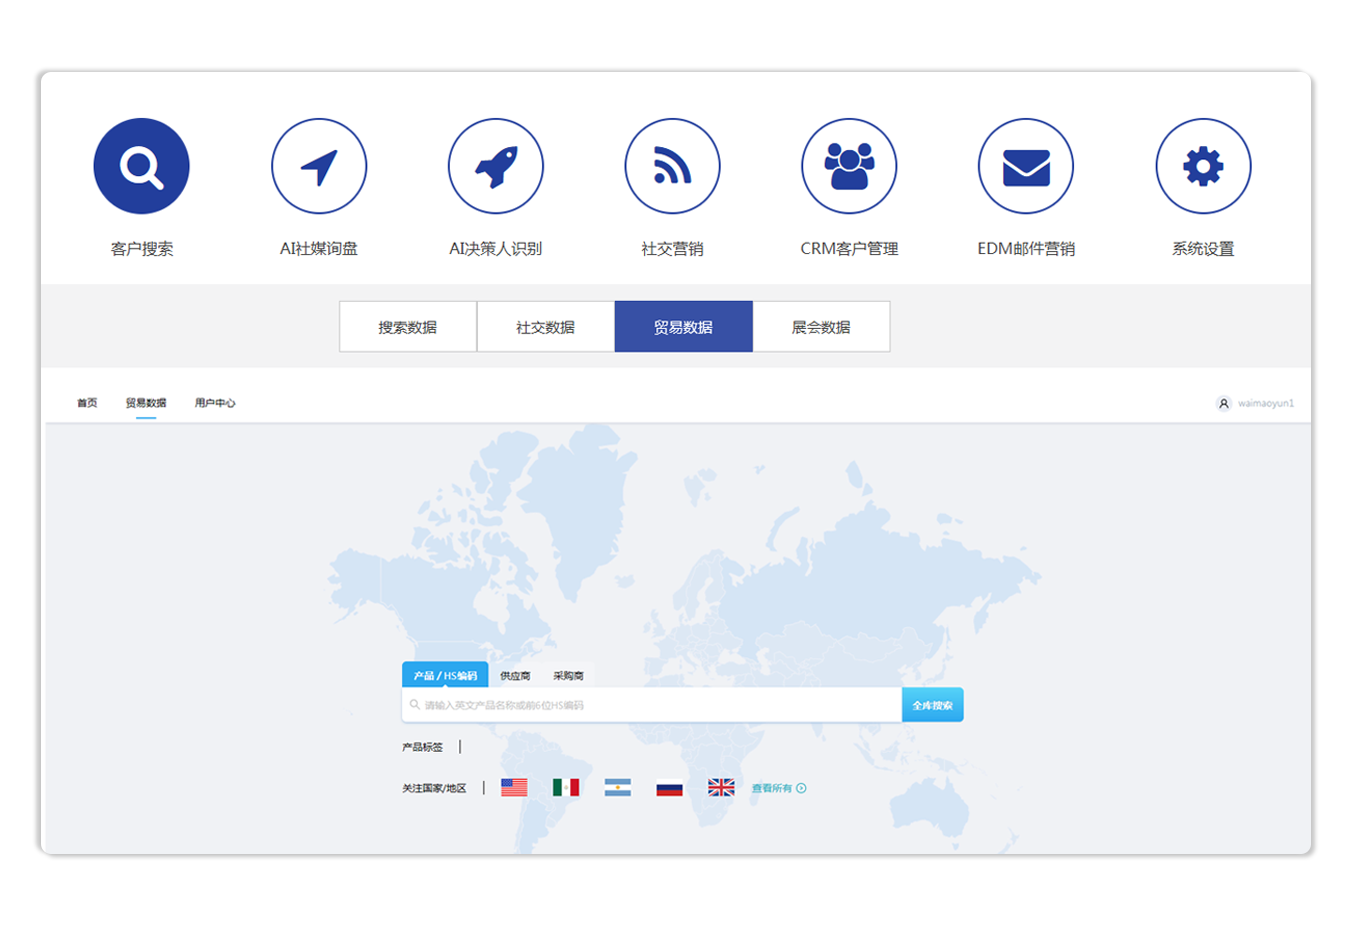Switch to 展会数据 tab
Image resolution: width=1346 pixels, height=942 pixels.
click(821, 327)
